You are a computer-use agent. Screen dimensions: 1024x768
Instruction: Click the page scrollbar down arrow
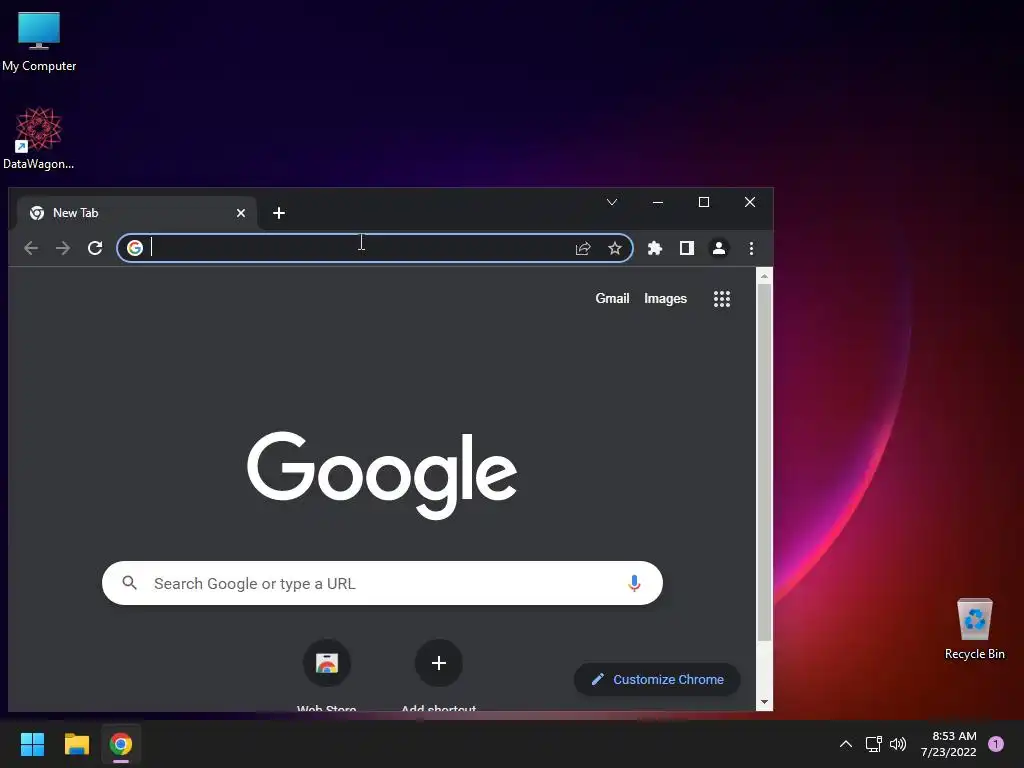tap(764, 703)
